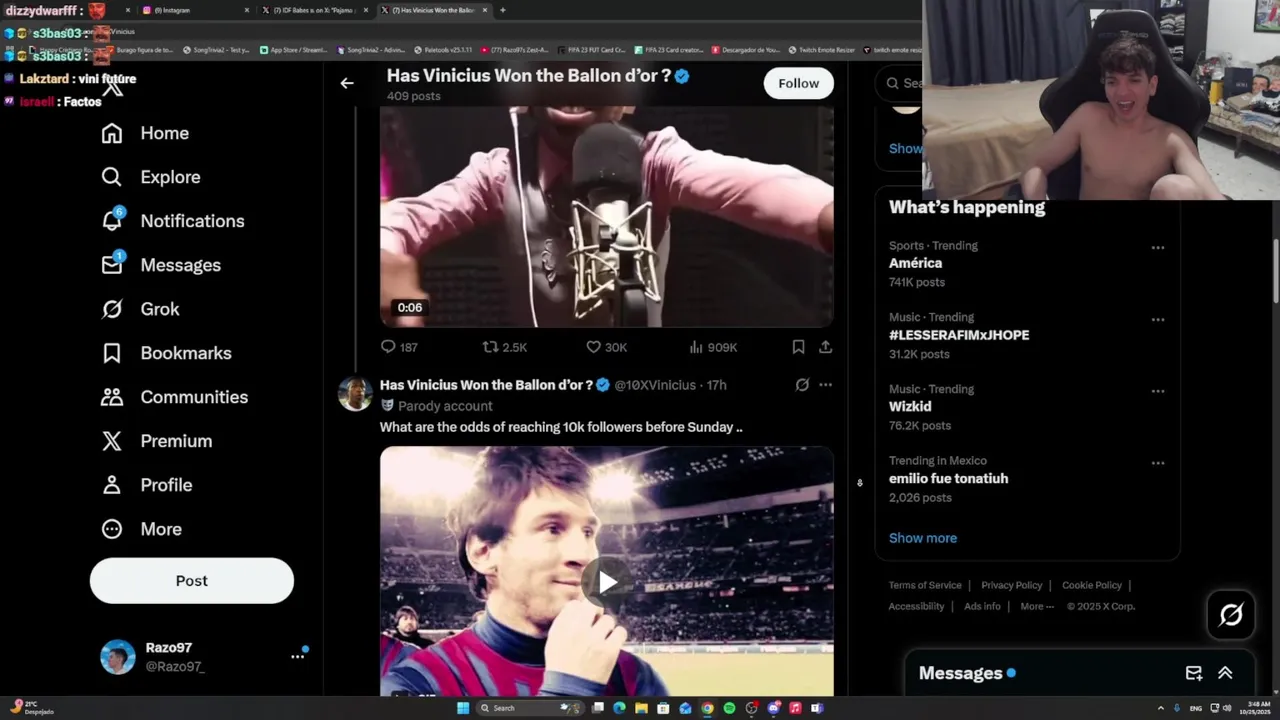This screenshot has width=1280, height=720.
Task: Open replies on the post with 187 comments
Action: (x=399, y=347)
